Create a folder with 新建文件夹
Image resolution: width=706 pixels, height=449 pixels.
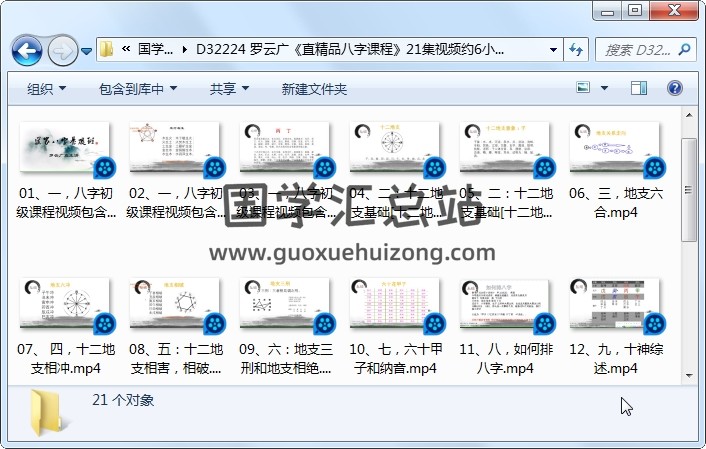(x=314, y=89)
